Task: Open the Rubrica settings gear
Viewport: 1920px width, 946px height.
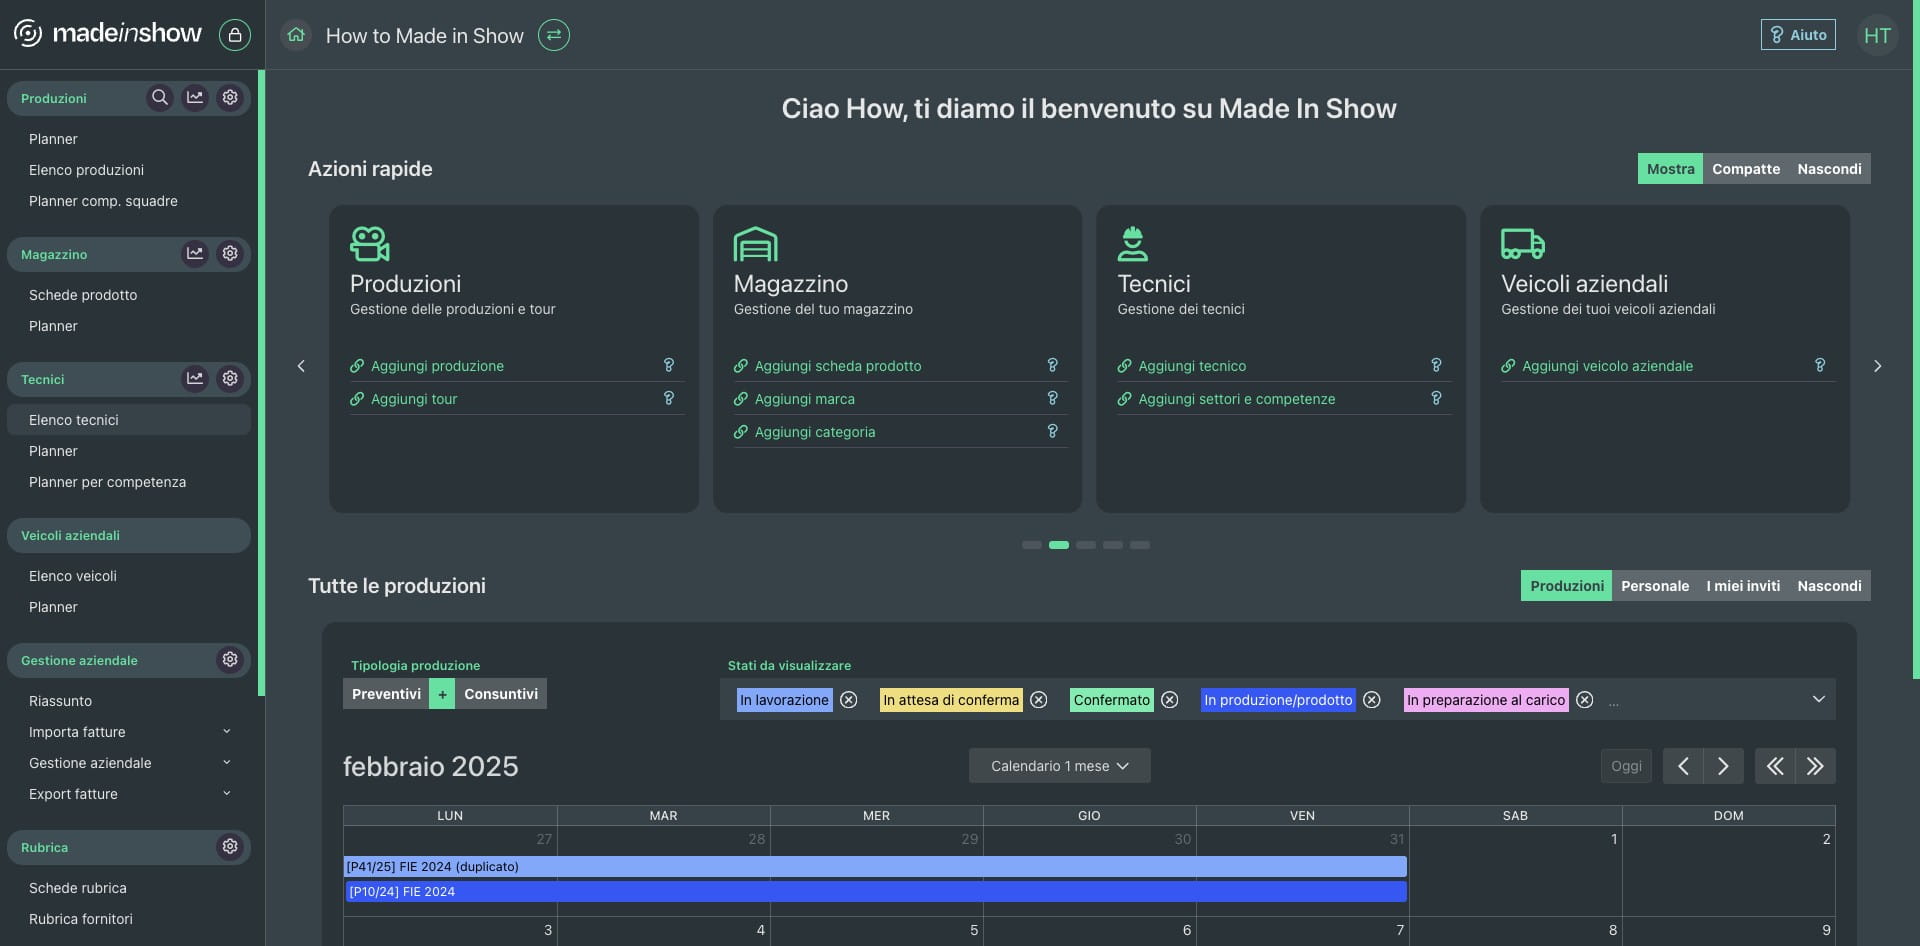Action: 230,847
